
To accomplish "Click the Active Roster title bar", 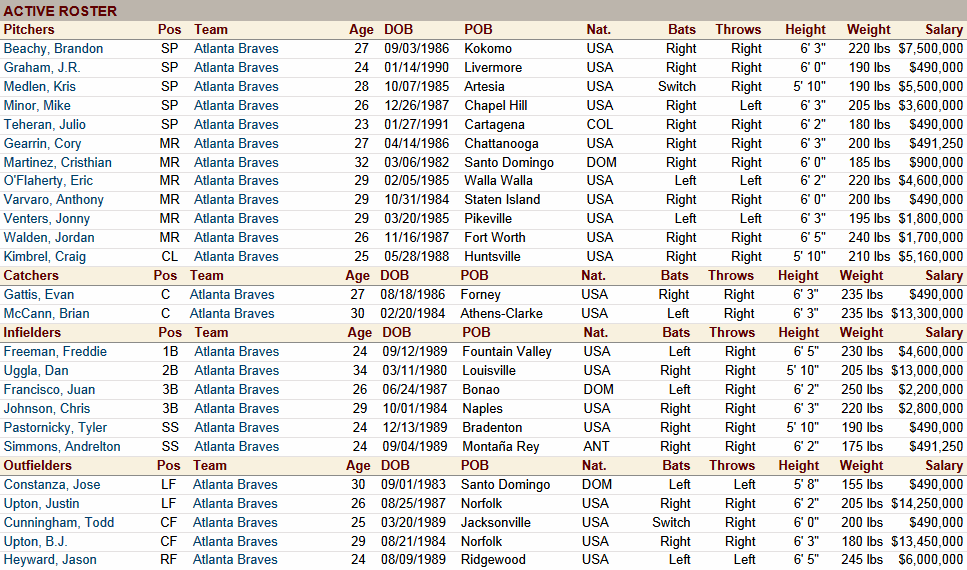I will (x=60, y=11).
